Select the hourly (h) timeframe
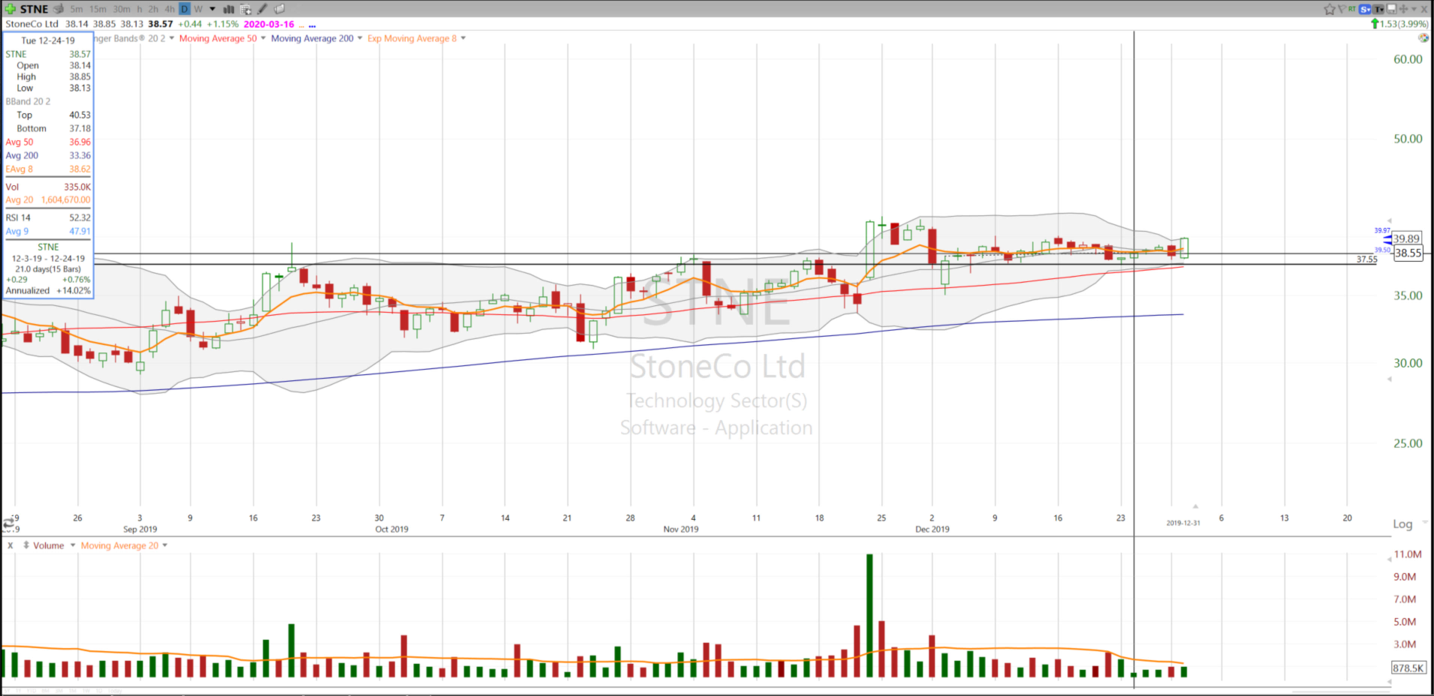The image size is (1434, 696). (140, 9)
